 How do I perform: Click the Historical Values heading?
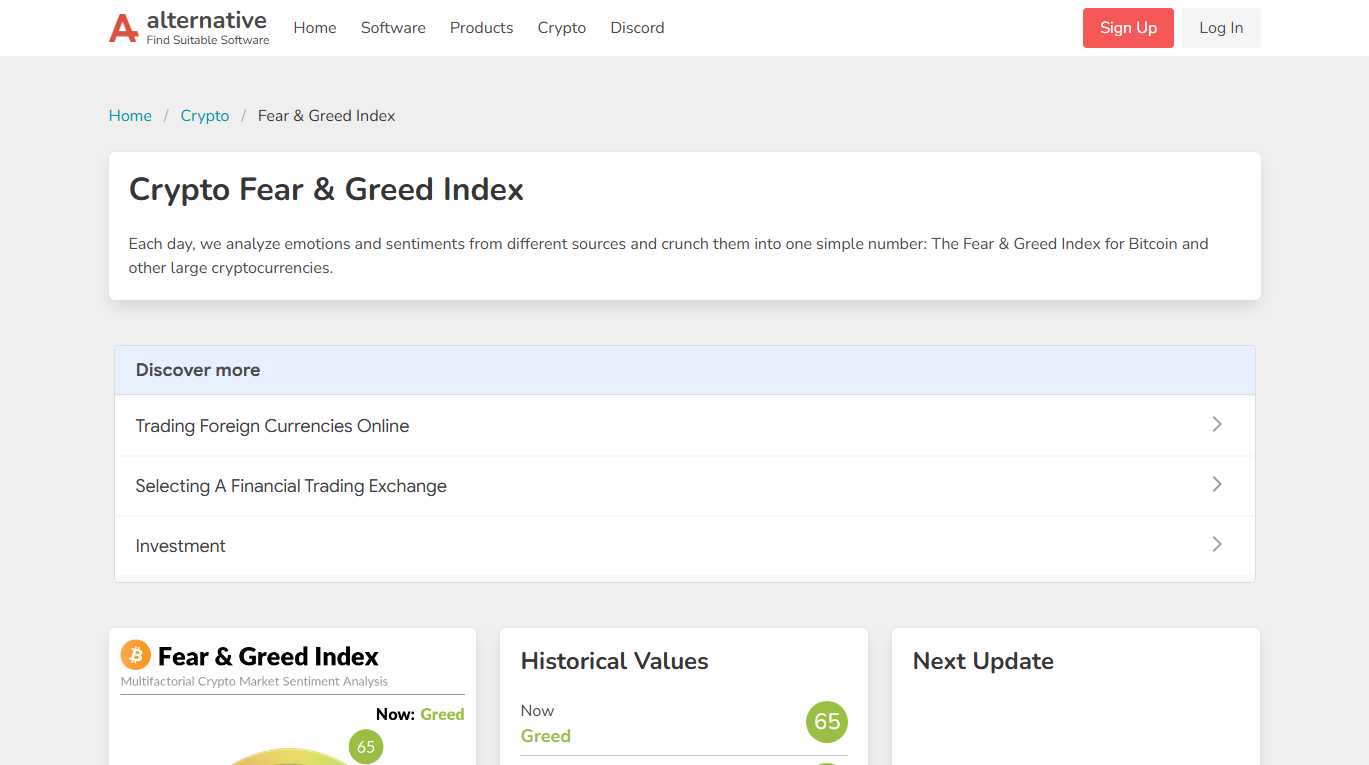pos(614,661)
